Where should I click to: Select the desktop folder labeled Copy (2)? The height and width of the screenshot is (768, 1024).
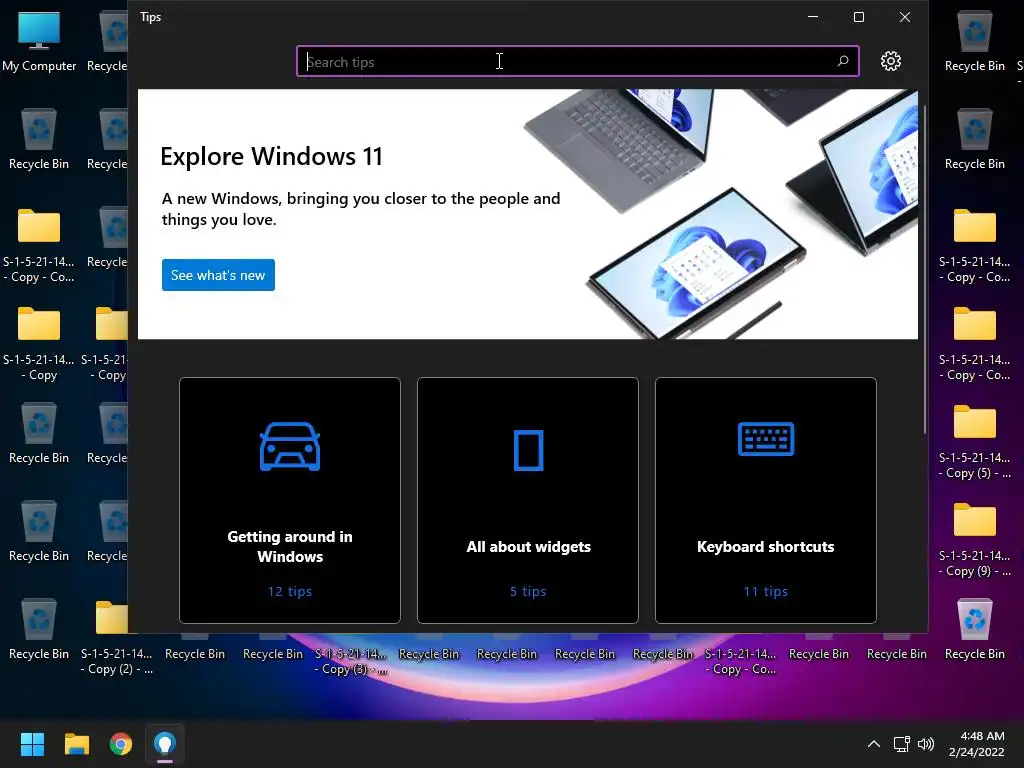[x=117, y=637]
